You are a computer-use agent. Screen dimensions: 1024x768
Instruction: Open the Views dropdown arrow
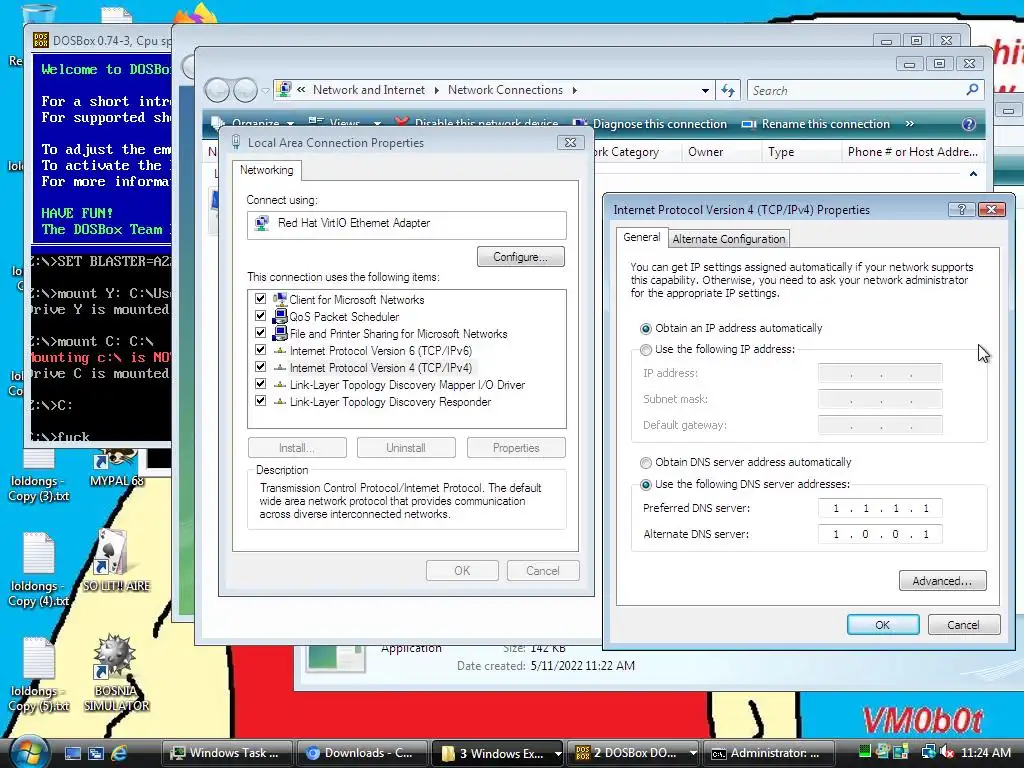click(x=377, y=123)
